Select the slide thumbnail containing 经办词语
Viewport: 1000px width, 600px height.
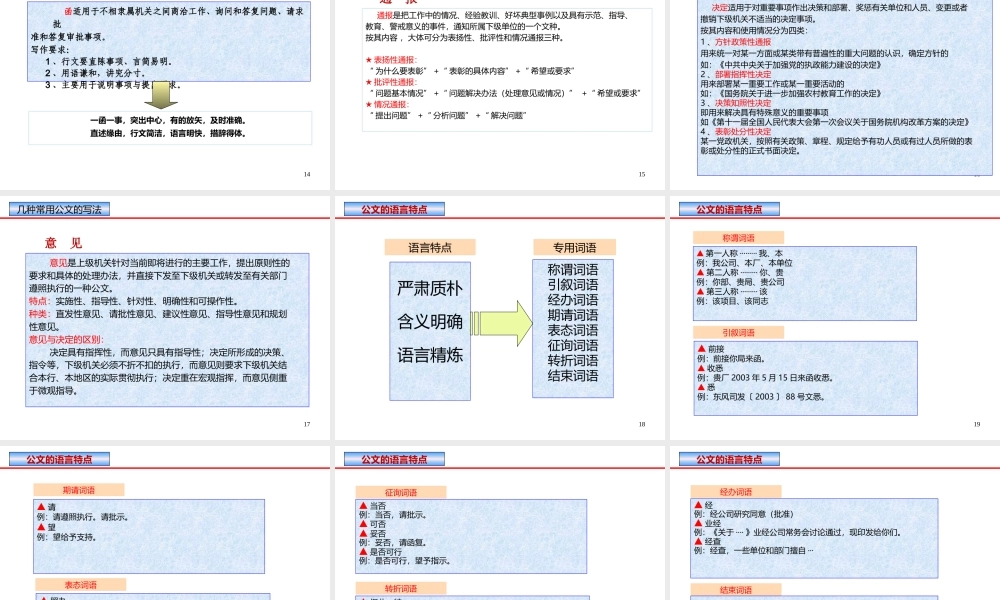coord(835,523)
